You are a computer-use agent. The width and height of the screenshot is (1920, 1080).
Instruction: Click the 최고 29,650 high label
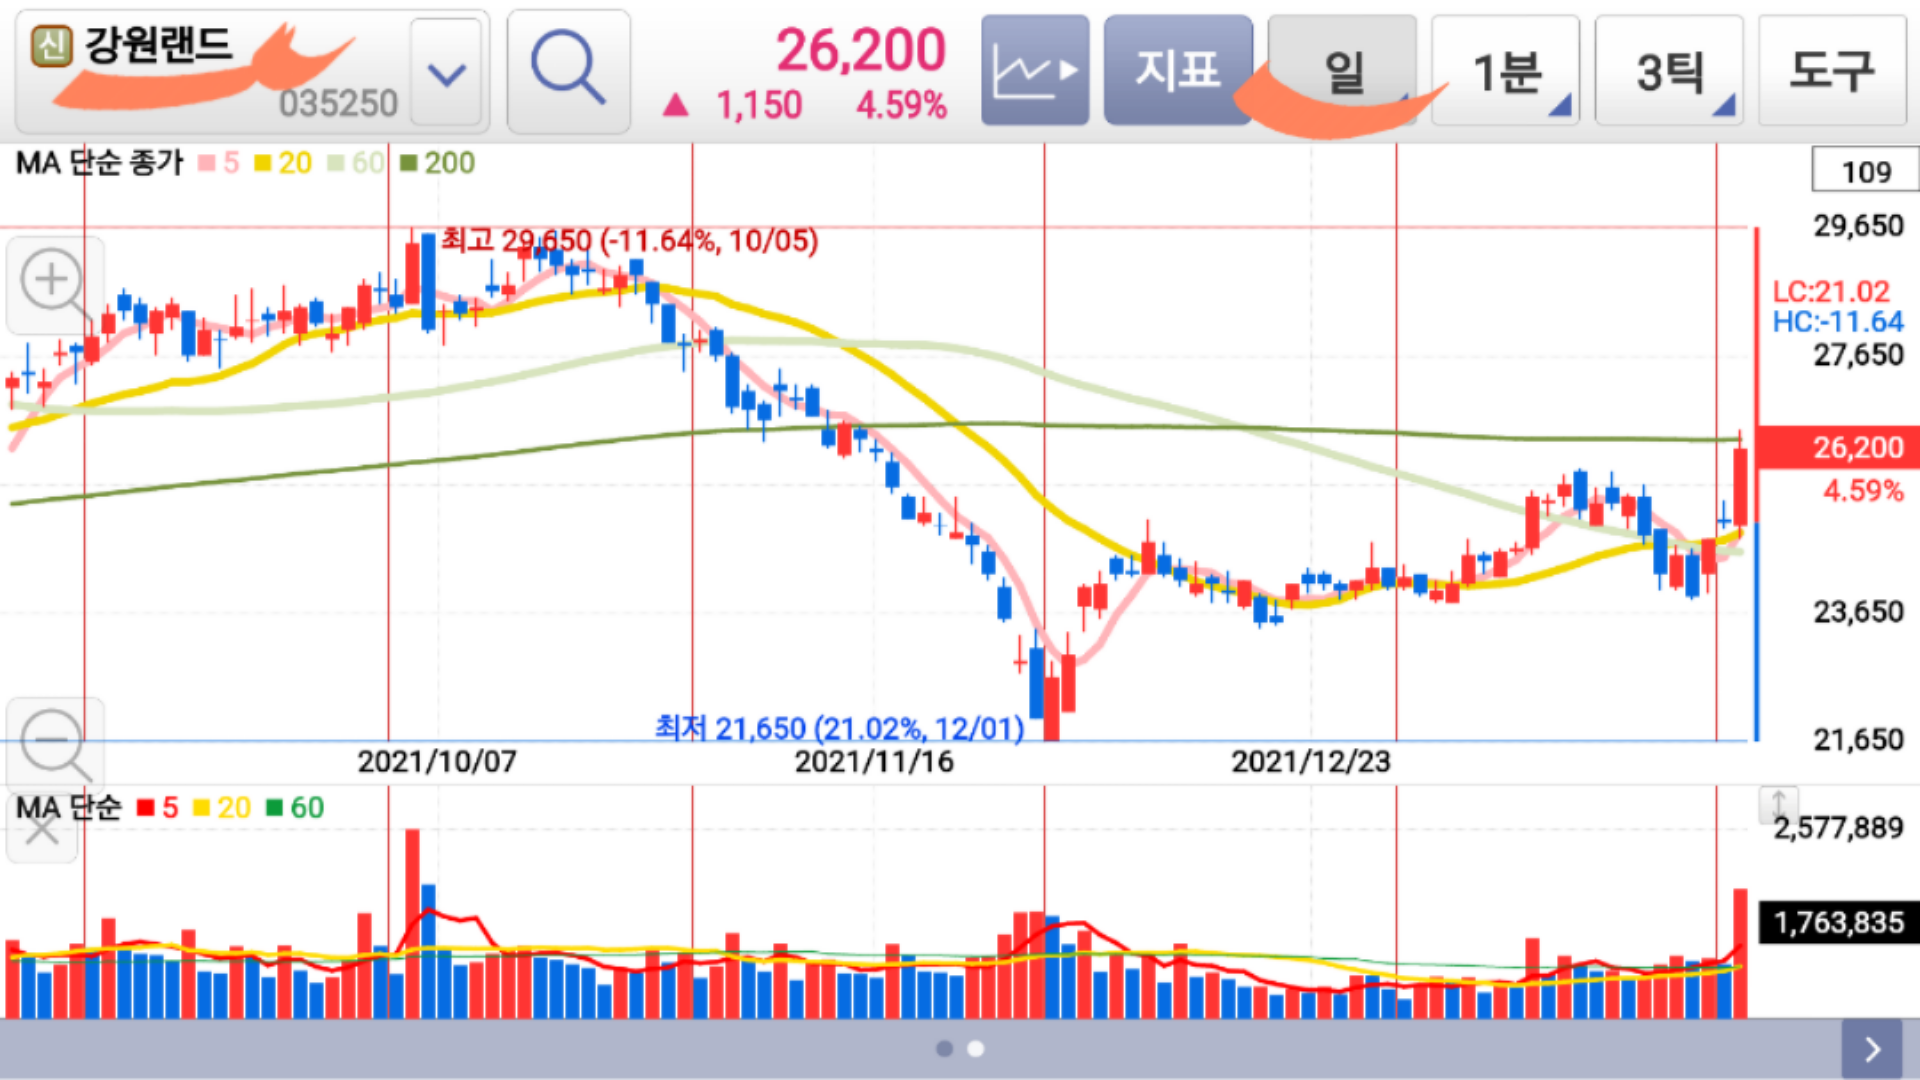[630, 241]
